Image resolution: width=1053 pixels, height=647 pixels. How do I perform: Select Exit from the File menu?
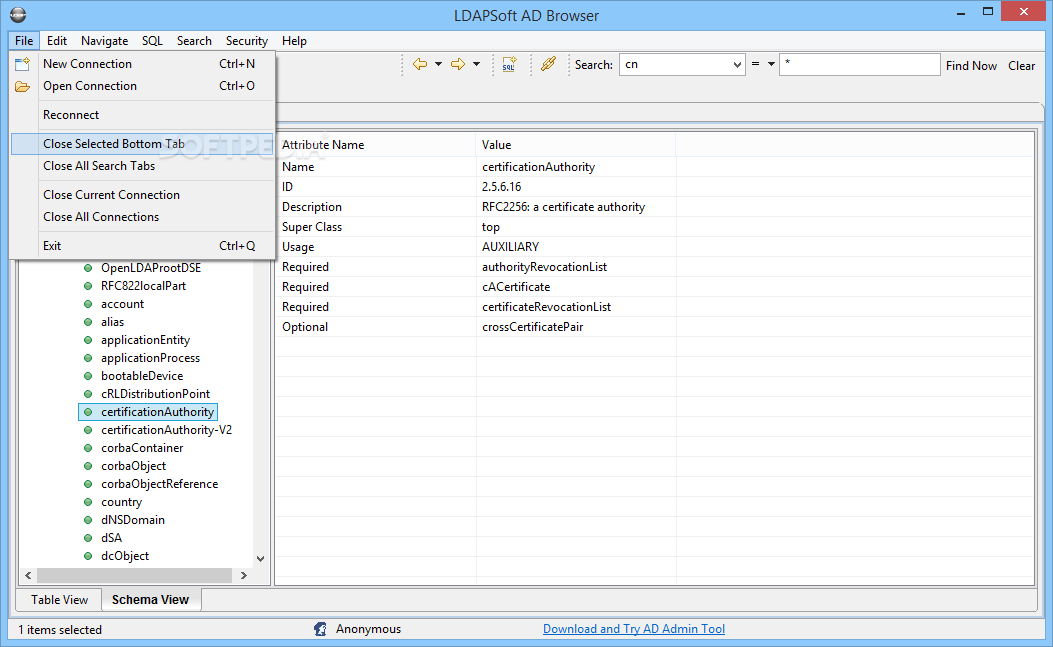(143, 246)
